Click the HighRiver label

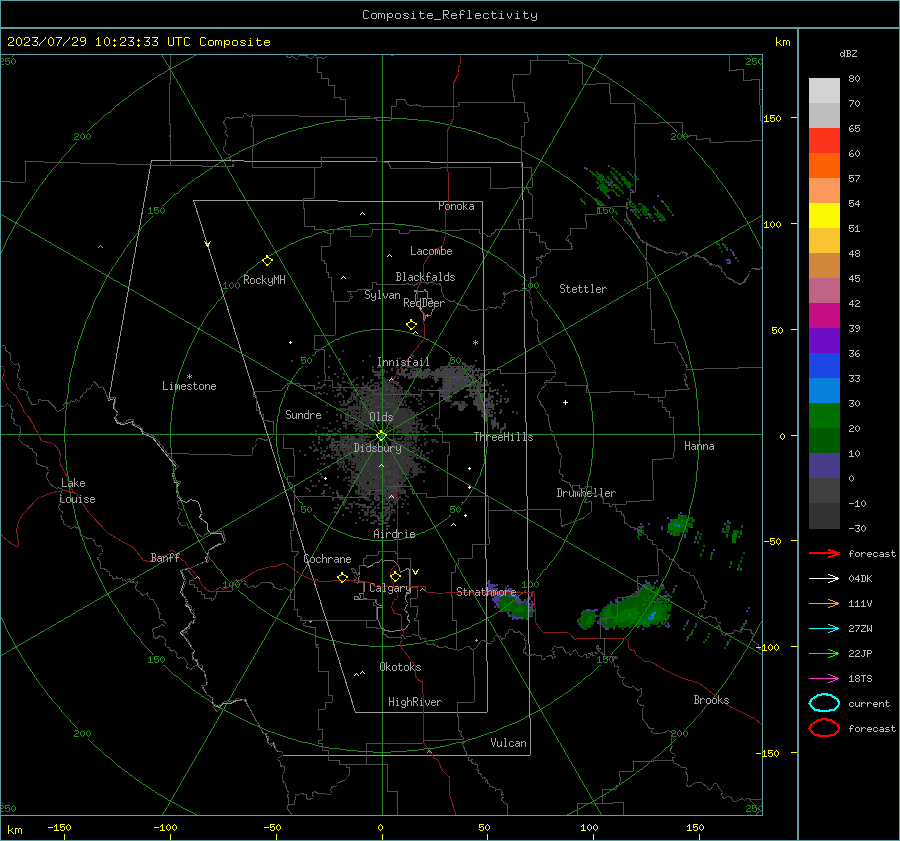415,702
